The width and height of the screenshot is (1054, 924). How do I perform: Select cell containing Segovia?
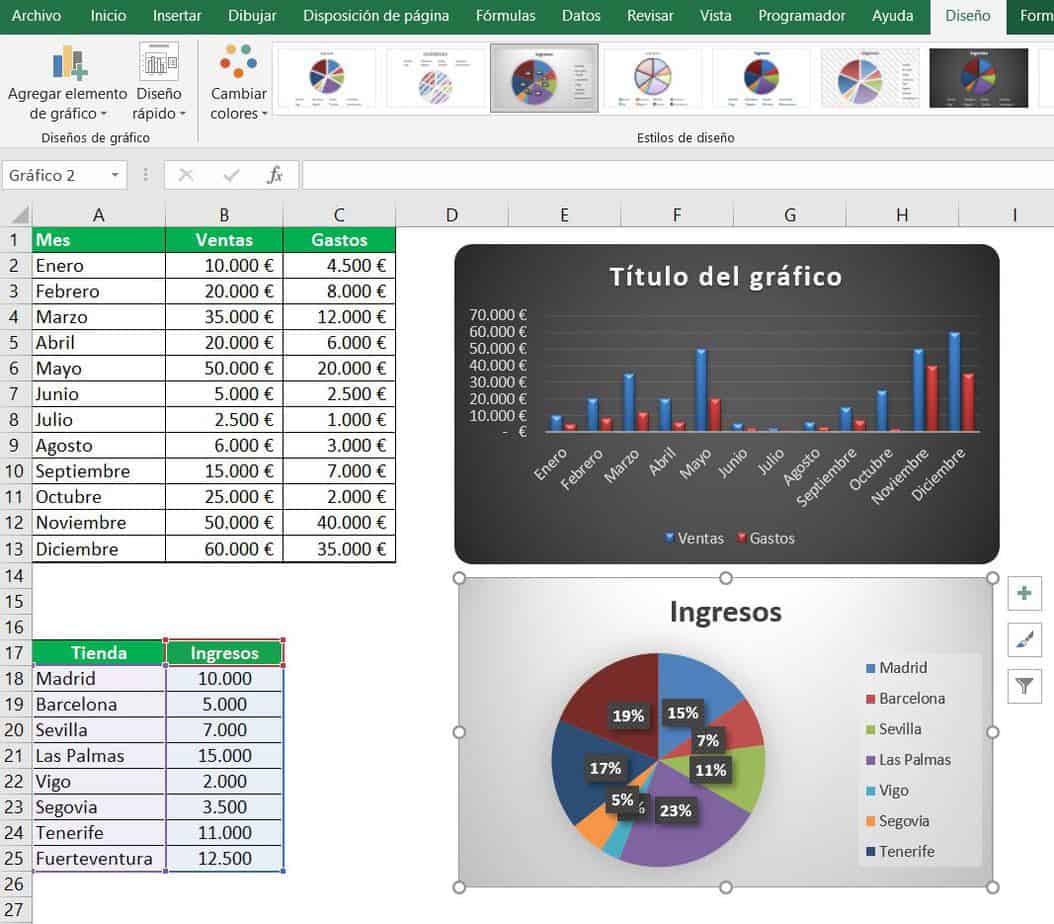98,807
